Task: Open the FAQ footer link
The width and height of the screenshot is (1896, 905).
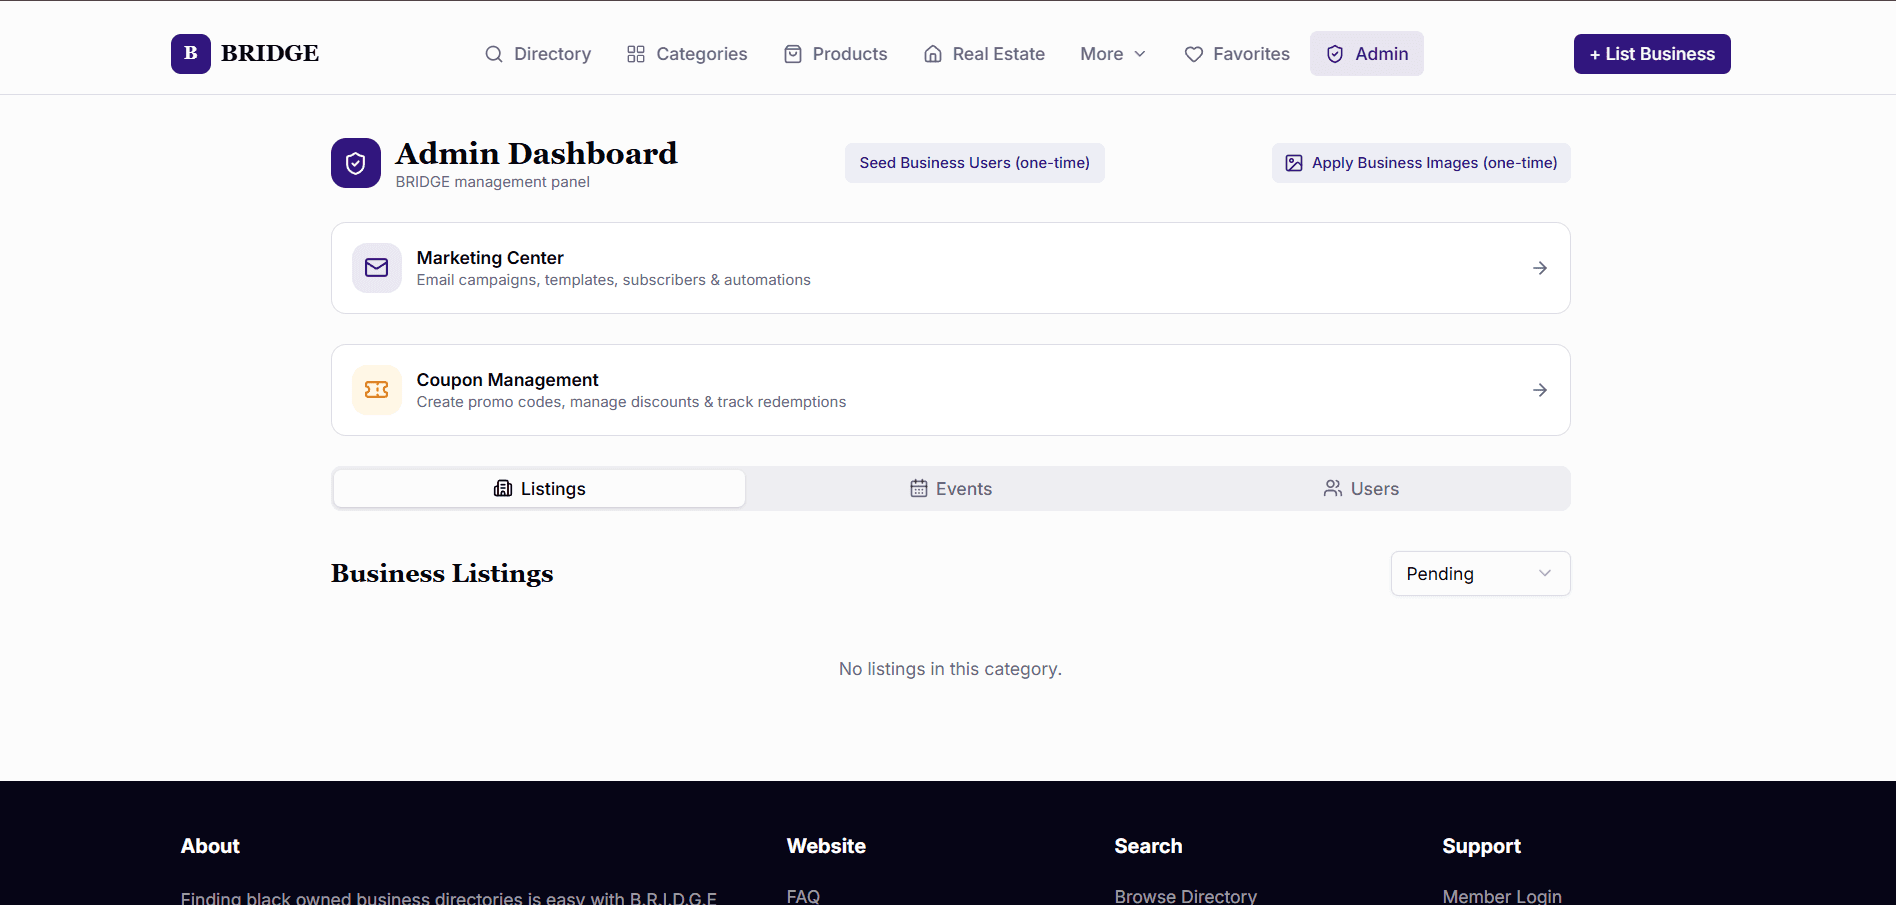Action: pos(803,896)
